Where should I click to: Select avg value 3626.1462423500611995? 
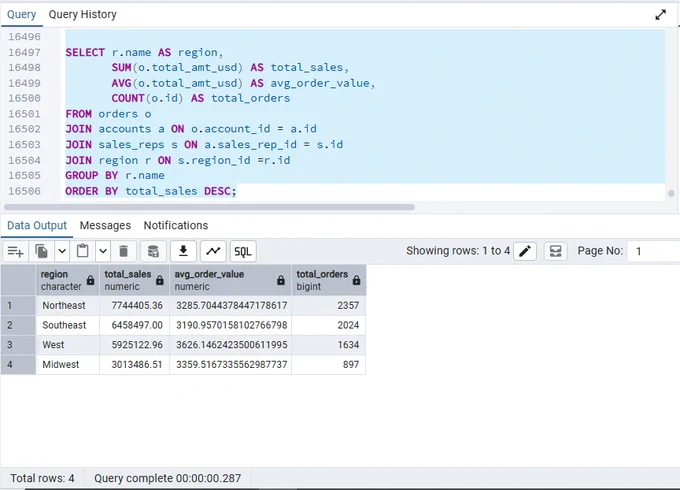[230, 345]
